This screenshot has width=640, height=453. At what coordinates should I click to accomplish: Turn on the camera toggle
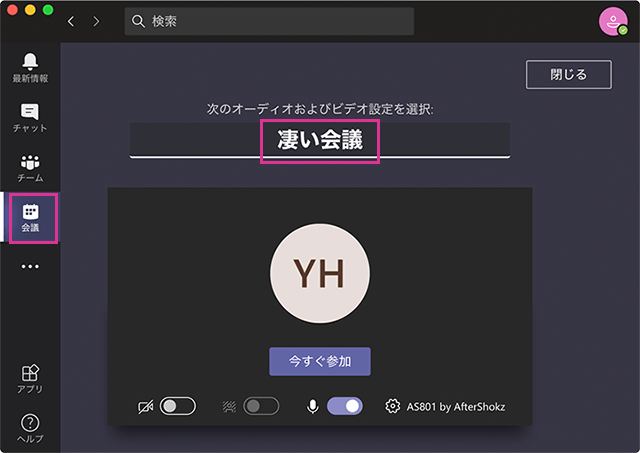coord(178,406)
